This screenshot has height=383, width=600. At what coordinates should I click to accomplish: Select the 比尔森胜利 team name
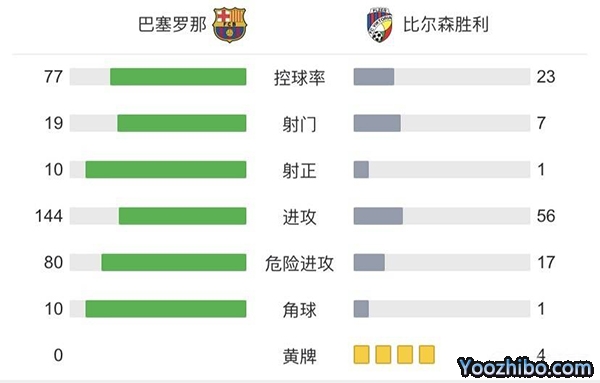pyautogui.click(x=446, y=24)
